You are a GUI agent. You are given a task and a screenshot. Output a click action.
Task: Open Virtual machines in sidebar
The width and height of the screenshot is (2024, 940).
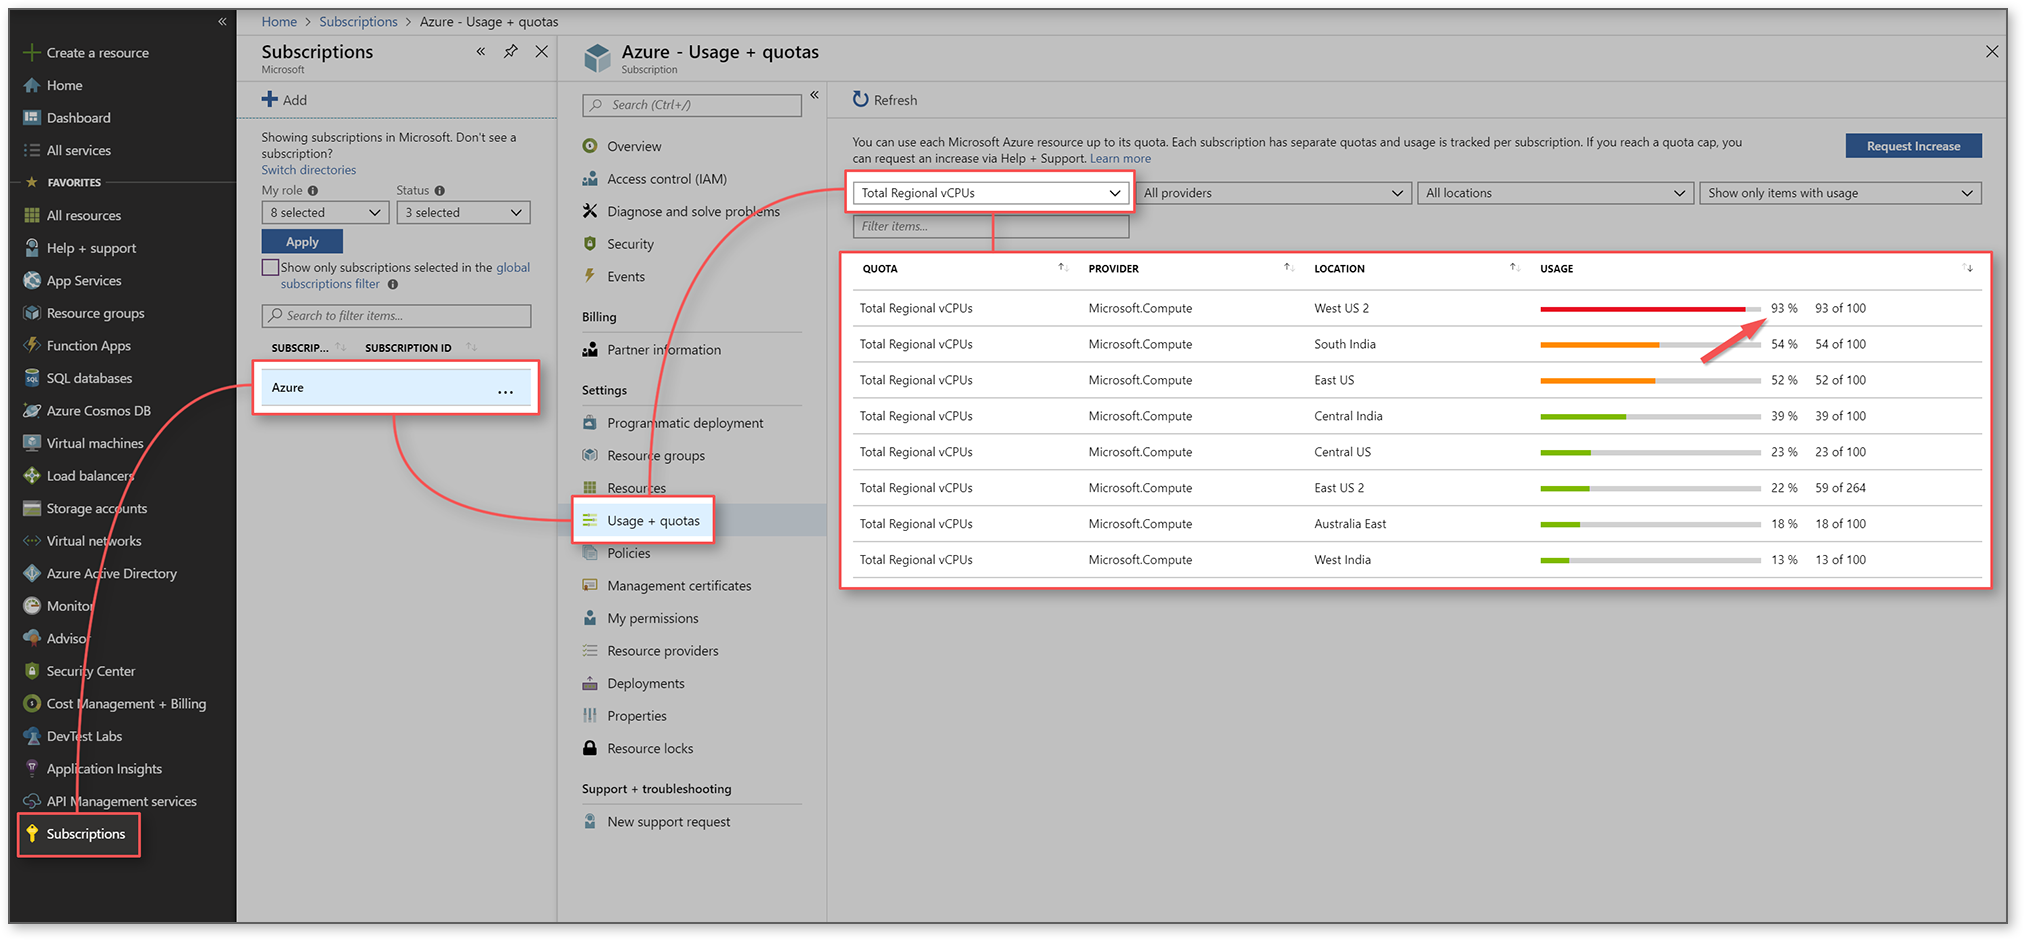coord(95,443)
